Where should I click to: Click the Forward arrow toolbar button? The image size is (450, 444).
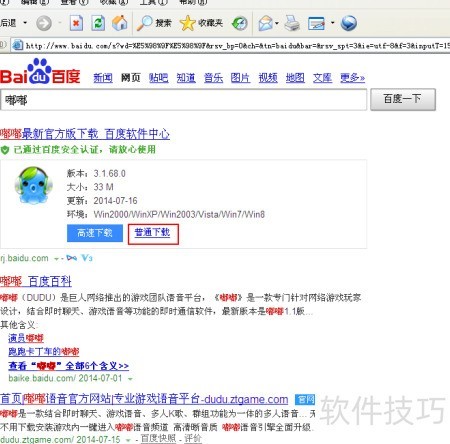(x=44, y=23)
